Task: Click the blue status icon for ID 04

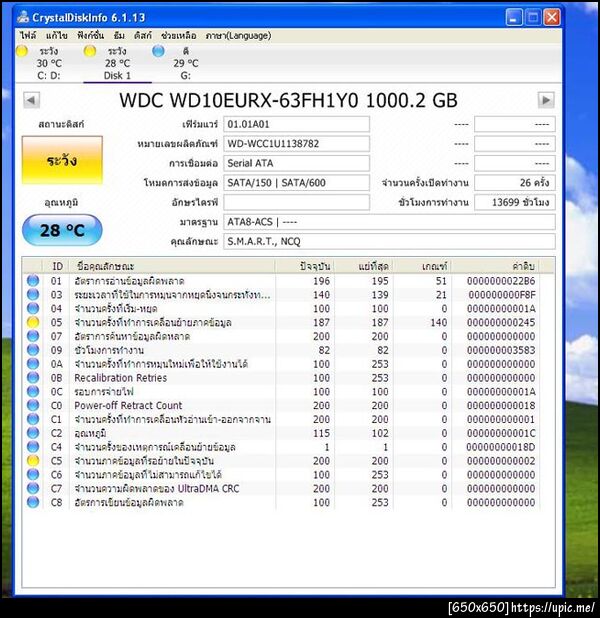Action: point(33,308)
